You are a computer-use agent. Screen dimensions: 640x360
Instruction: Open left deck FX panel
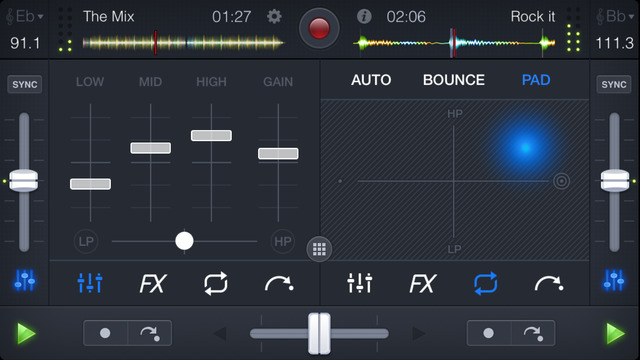click(x=153, y=283)
